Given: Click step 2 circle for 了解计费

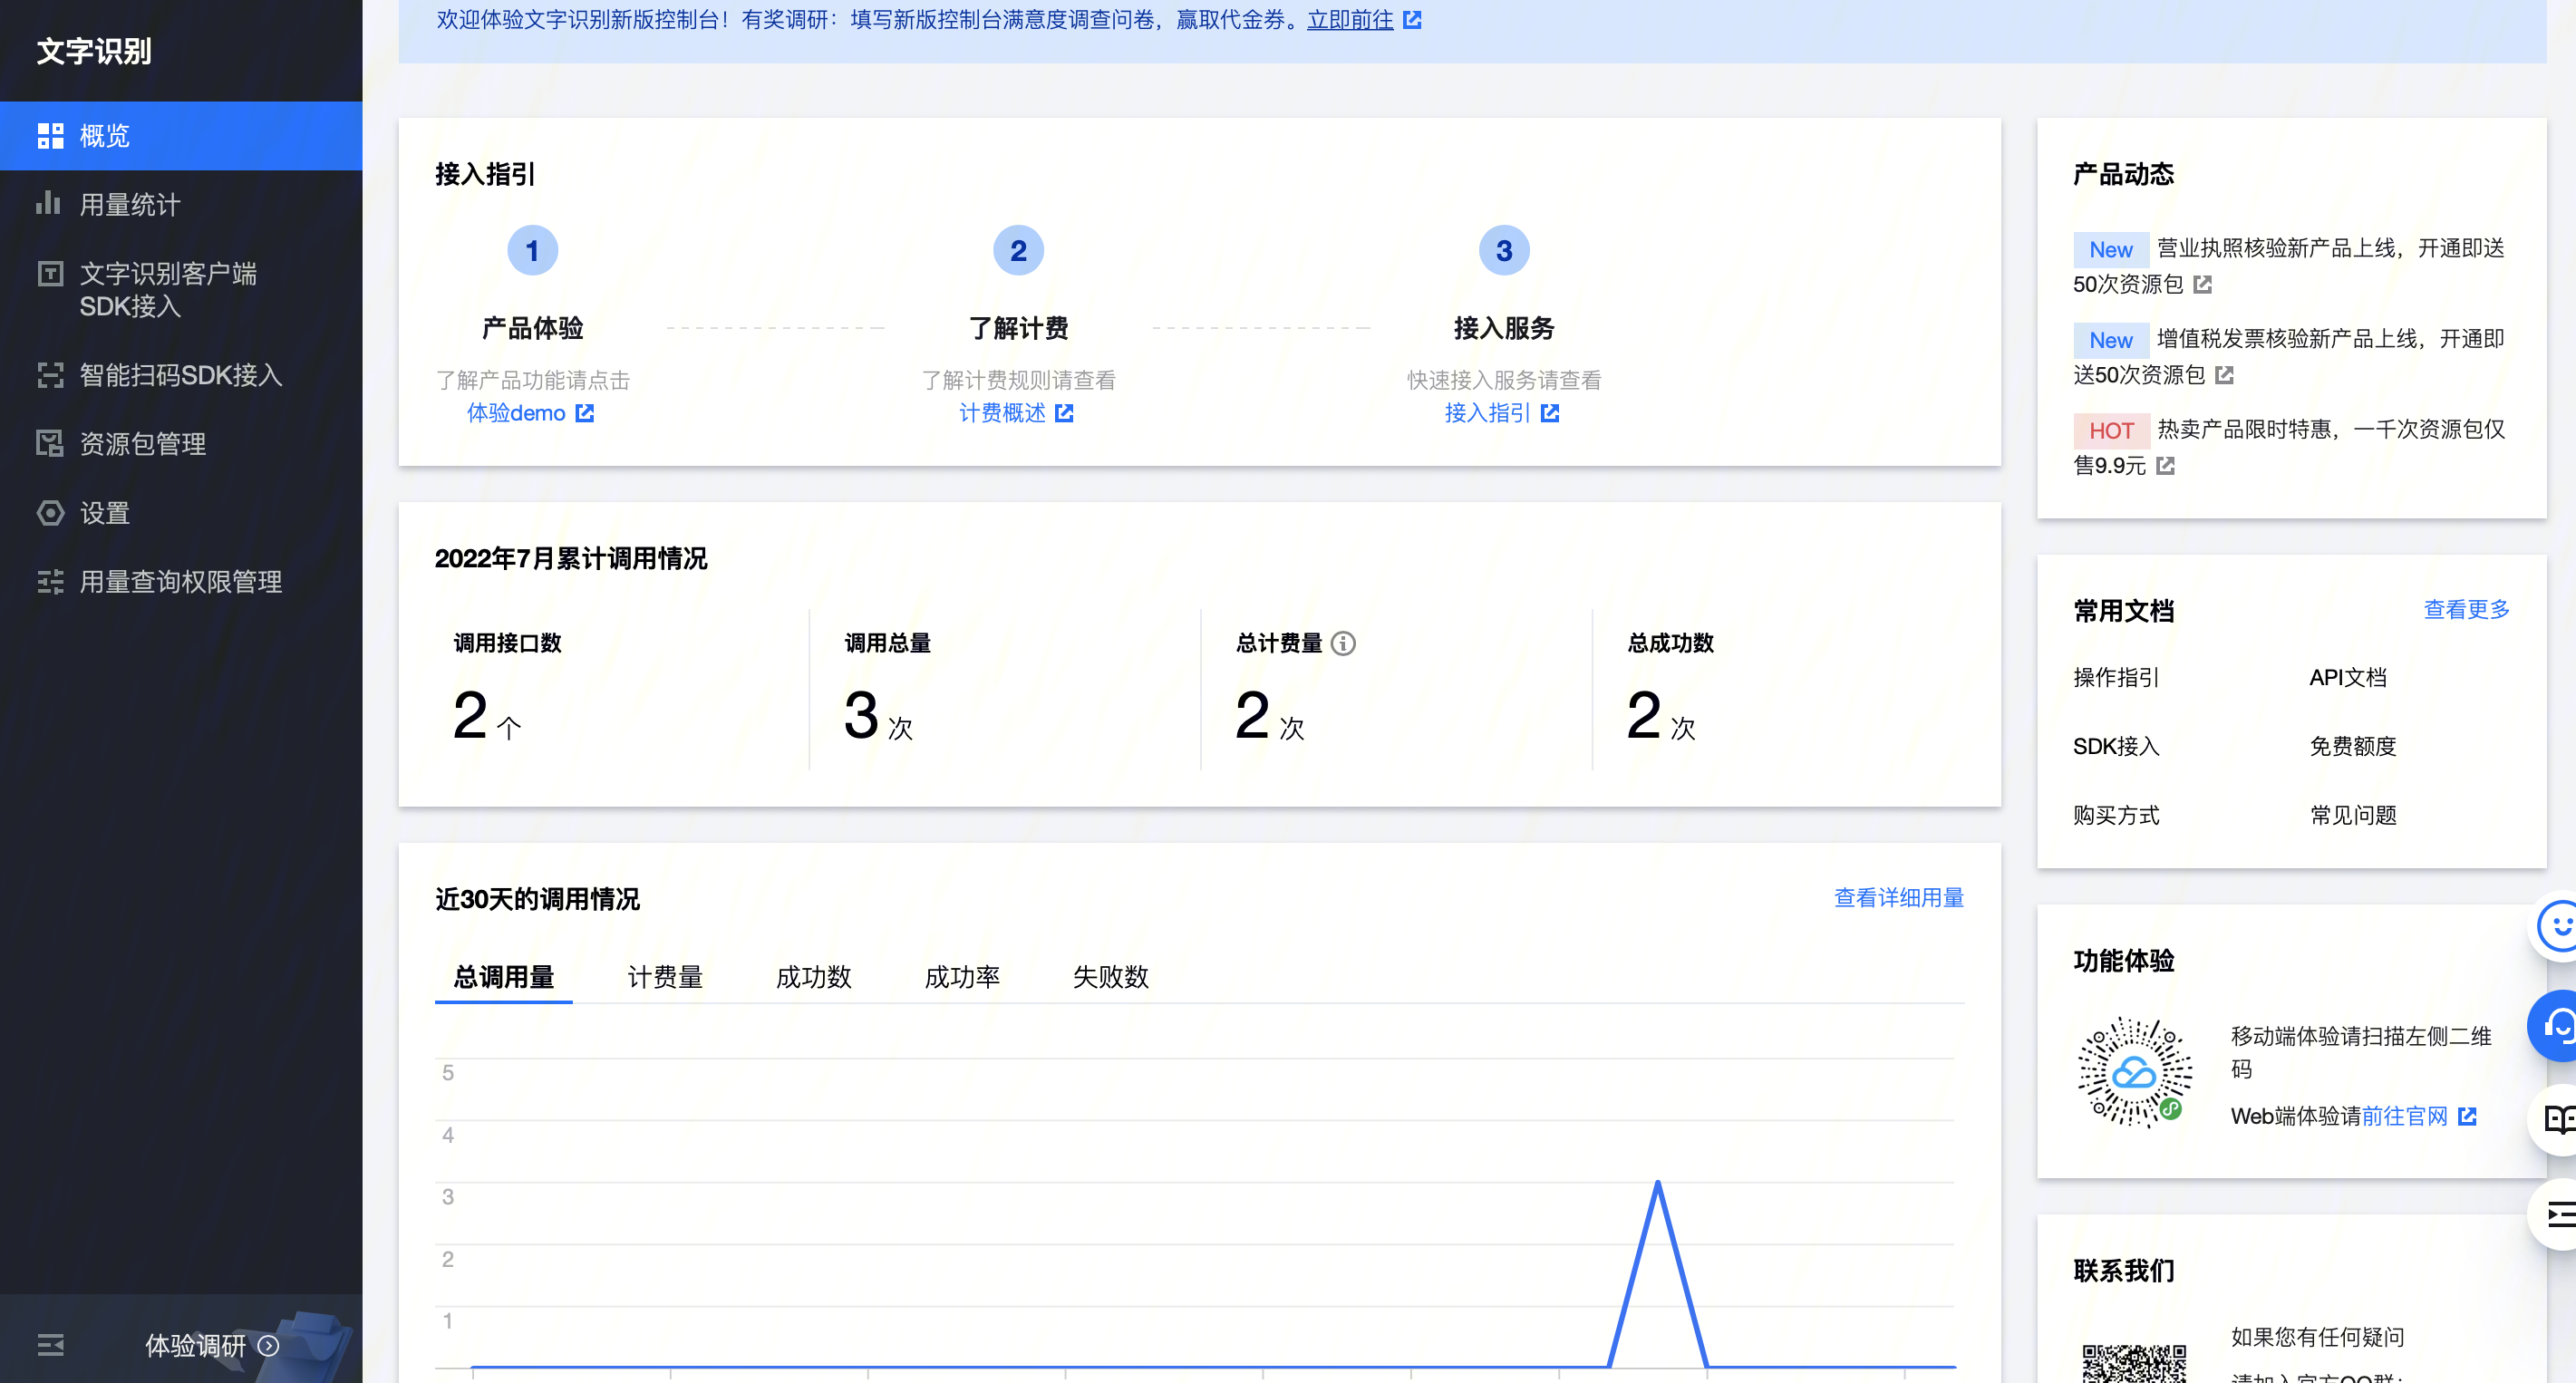Looking at the screenshot, I should [1018, 250].
